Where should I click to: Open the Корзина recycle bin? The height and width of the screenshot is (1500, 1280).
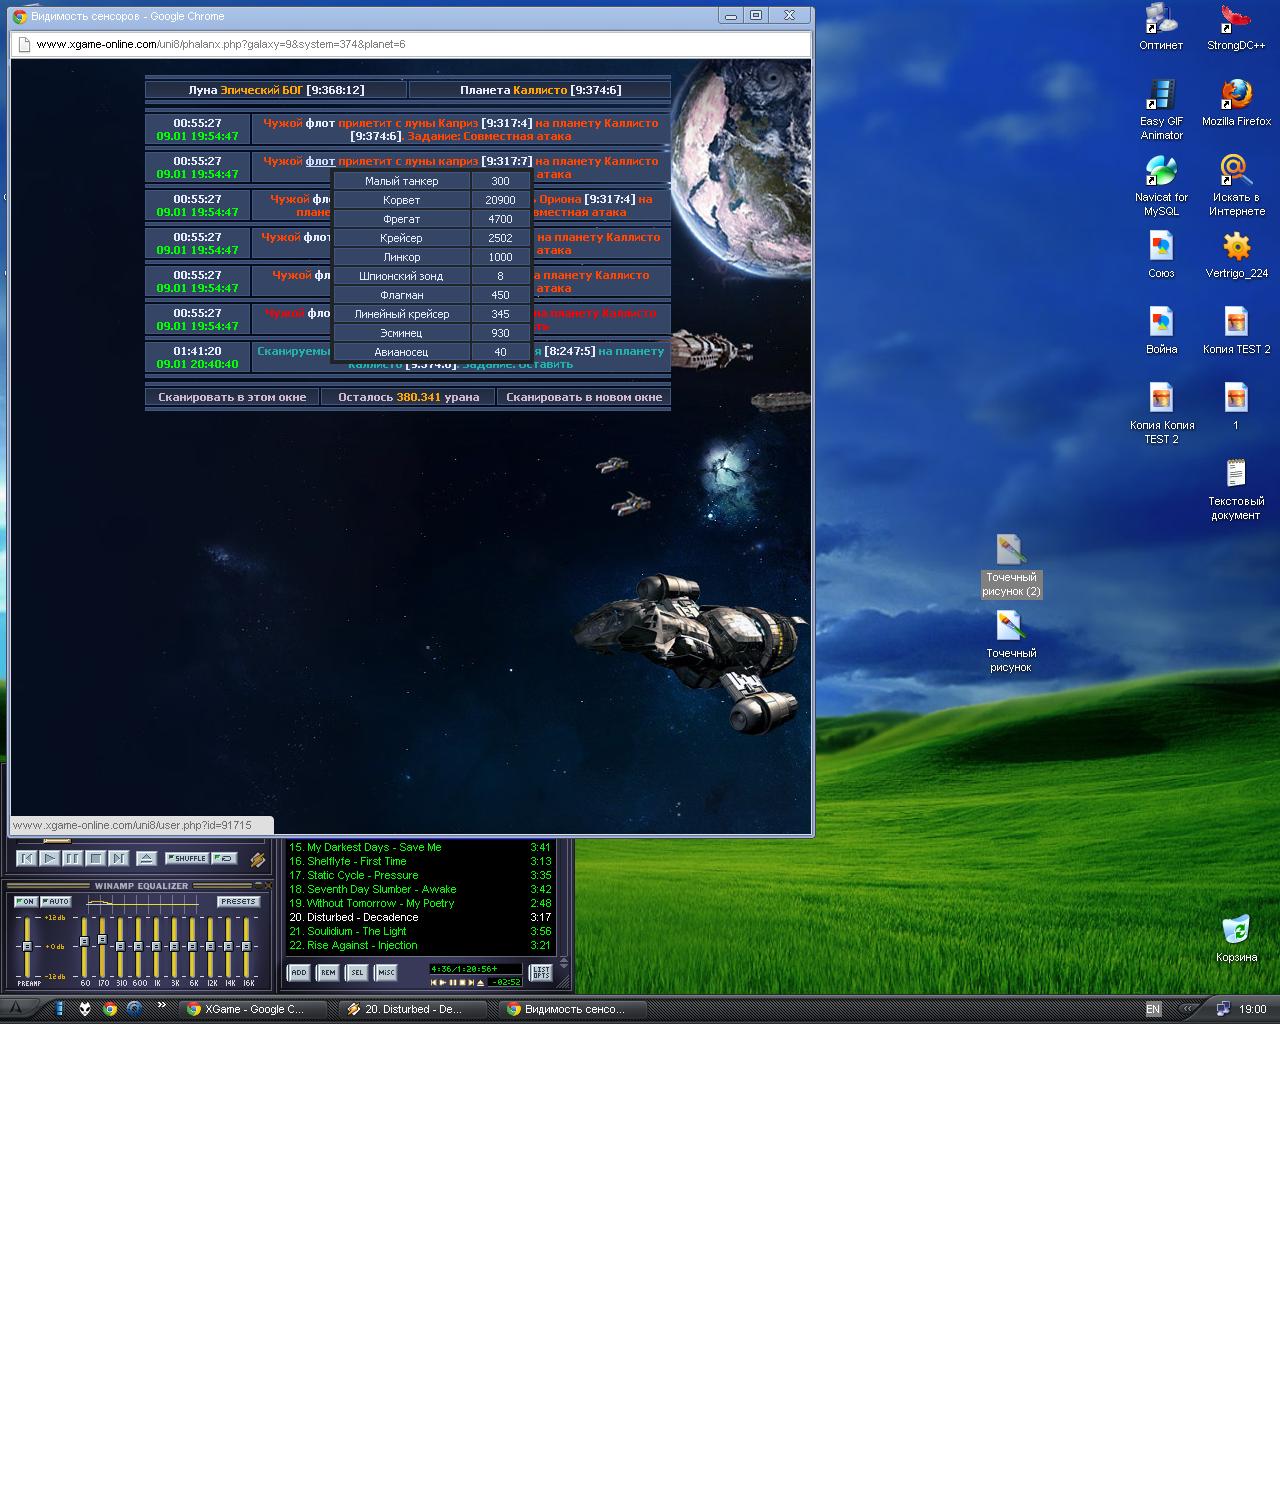click(1236, 939)
